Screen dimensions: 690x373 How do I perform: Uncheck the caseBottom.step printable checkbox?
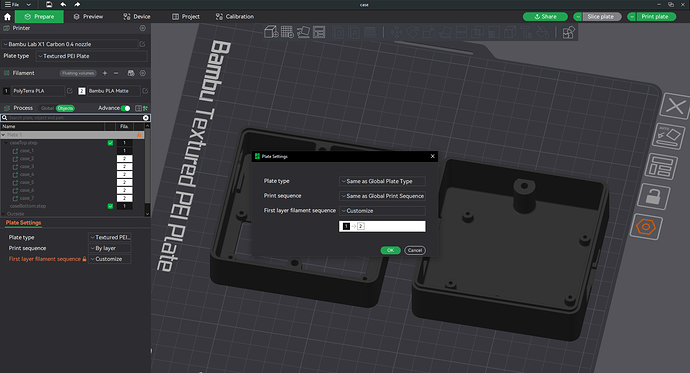point(110,206)
